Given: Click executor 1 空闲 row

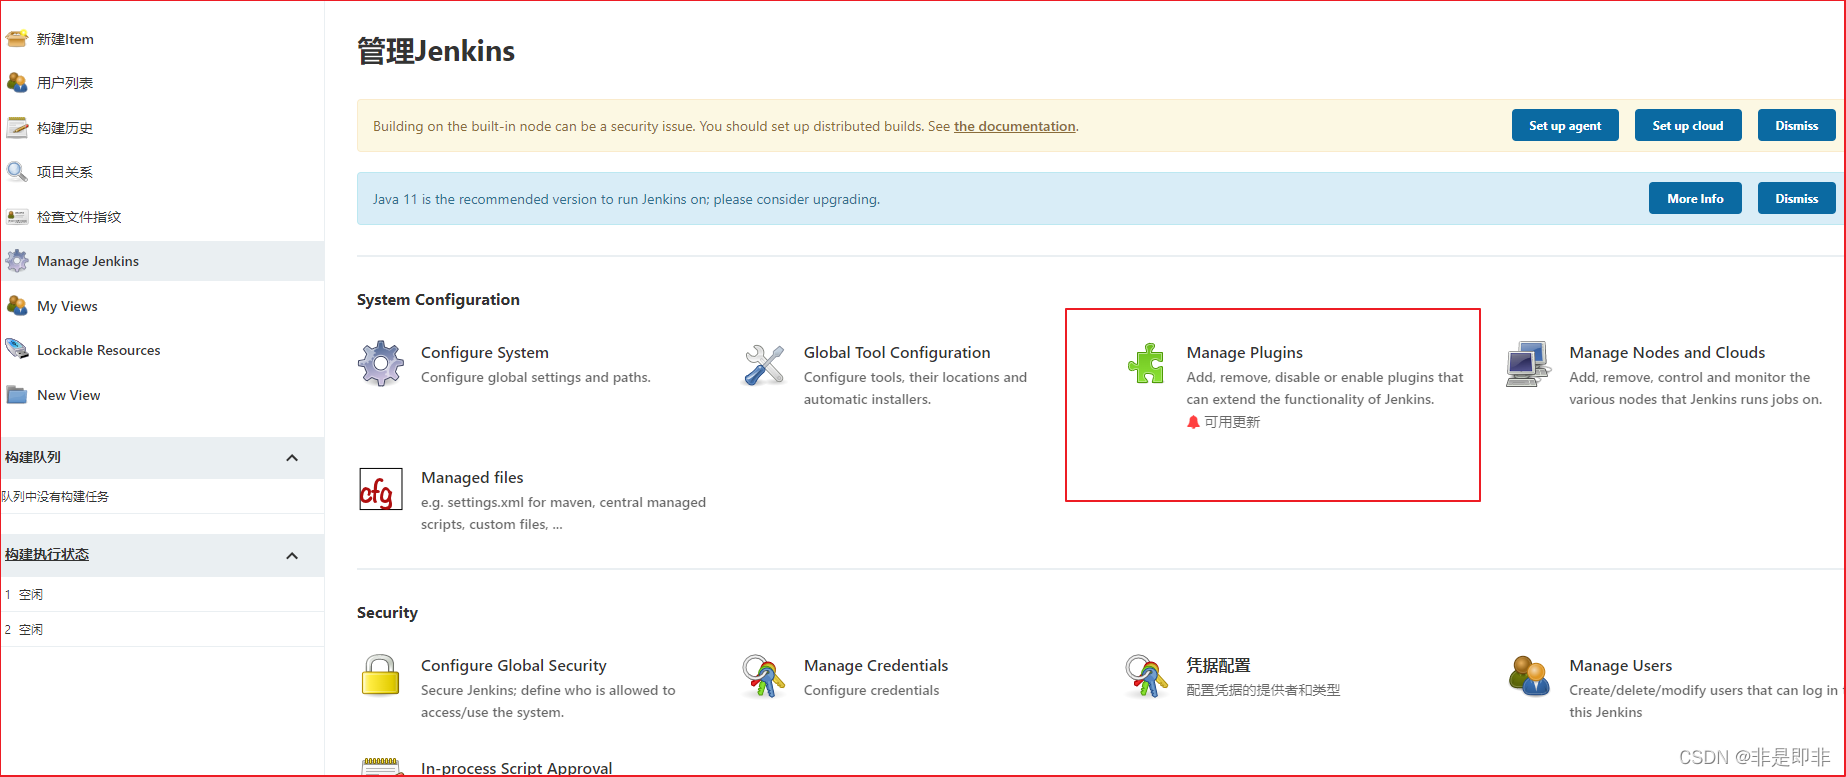Looking at the screenshot, I should click(x=162, y=594).
